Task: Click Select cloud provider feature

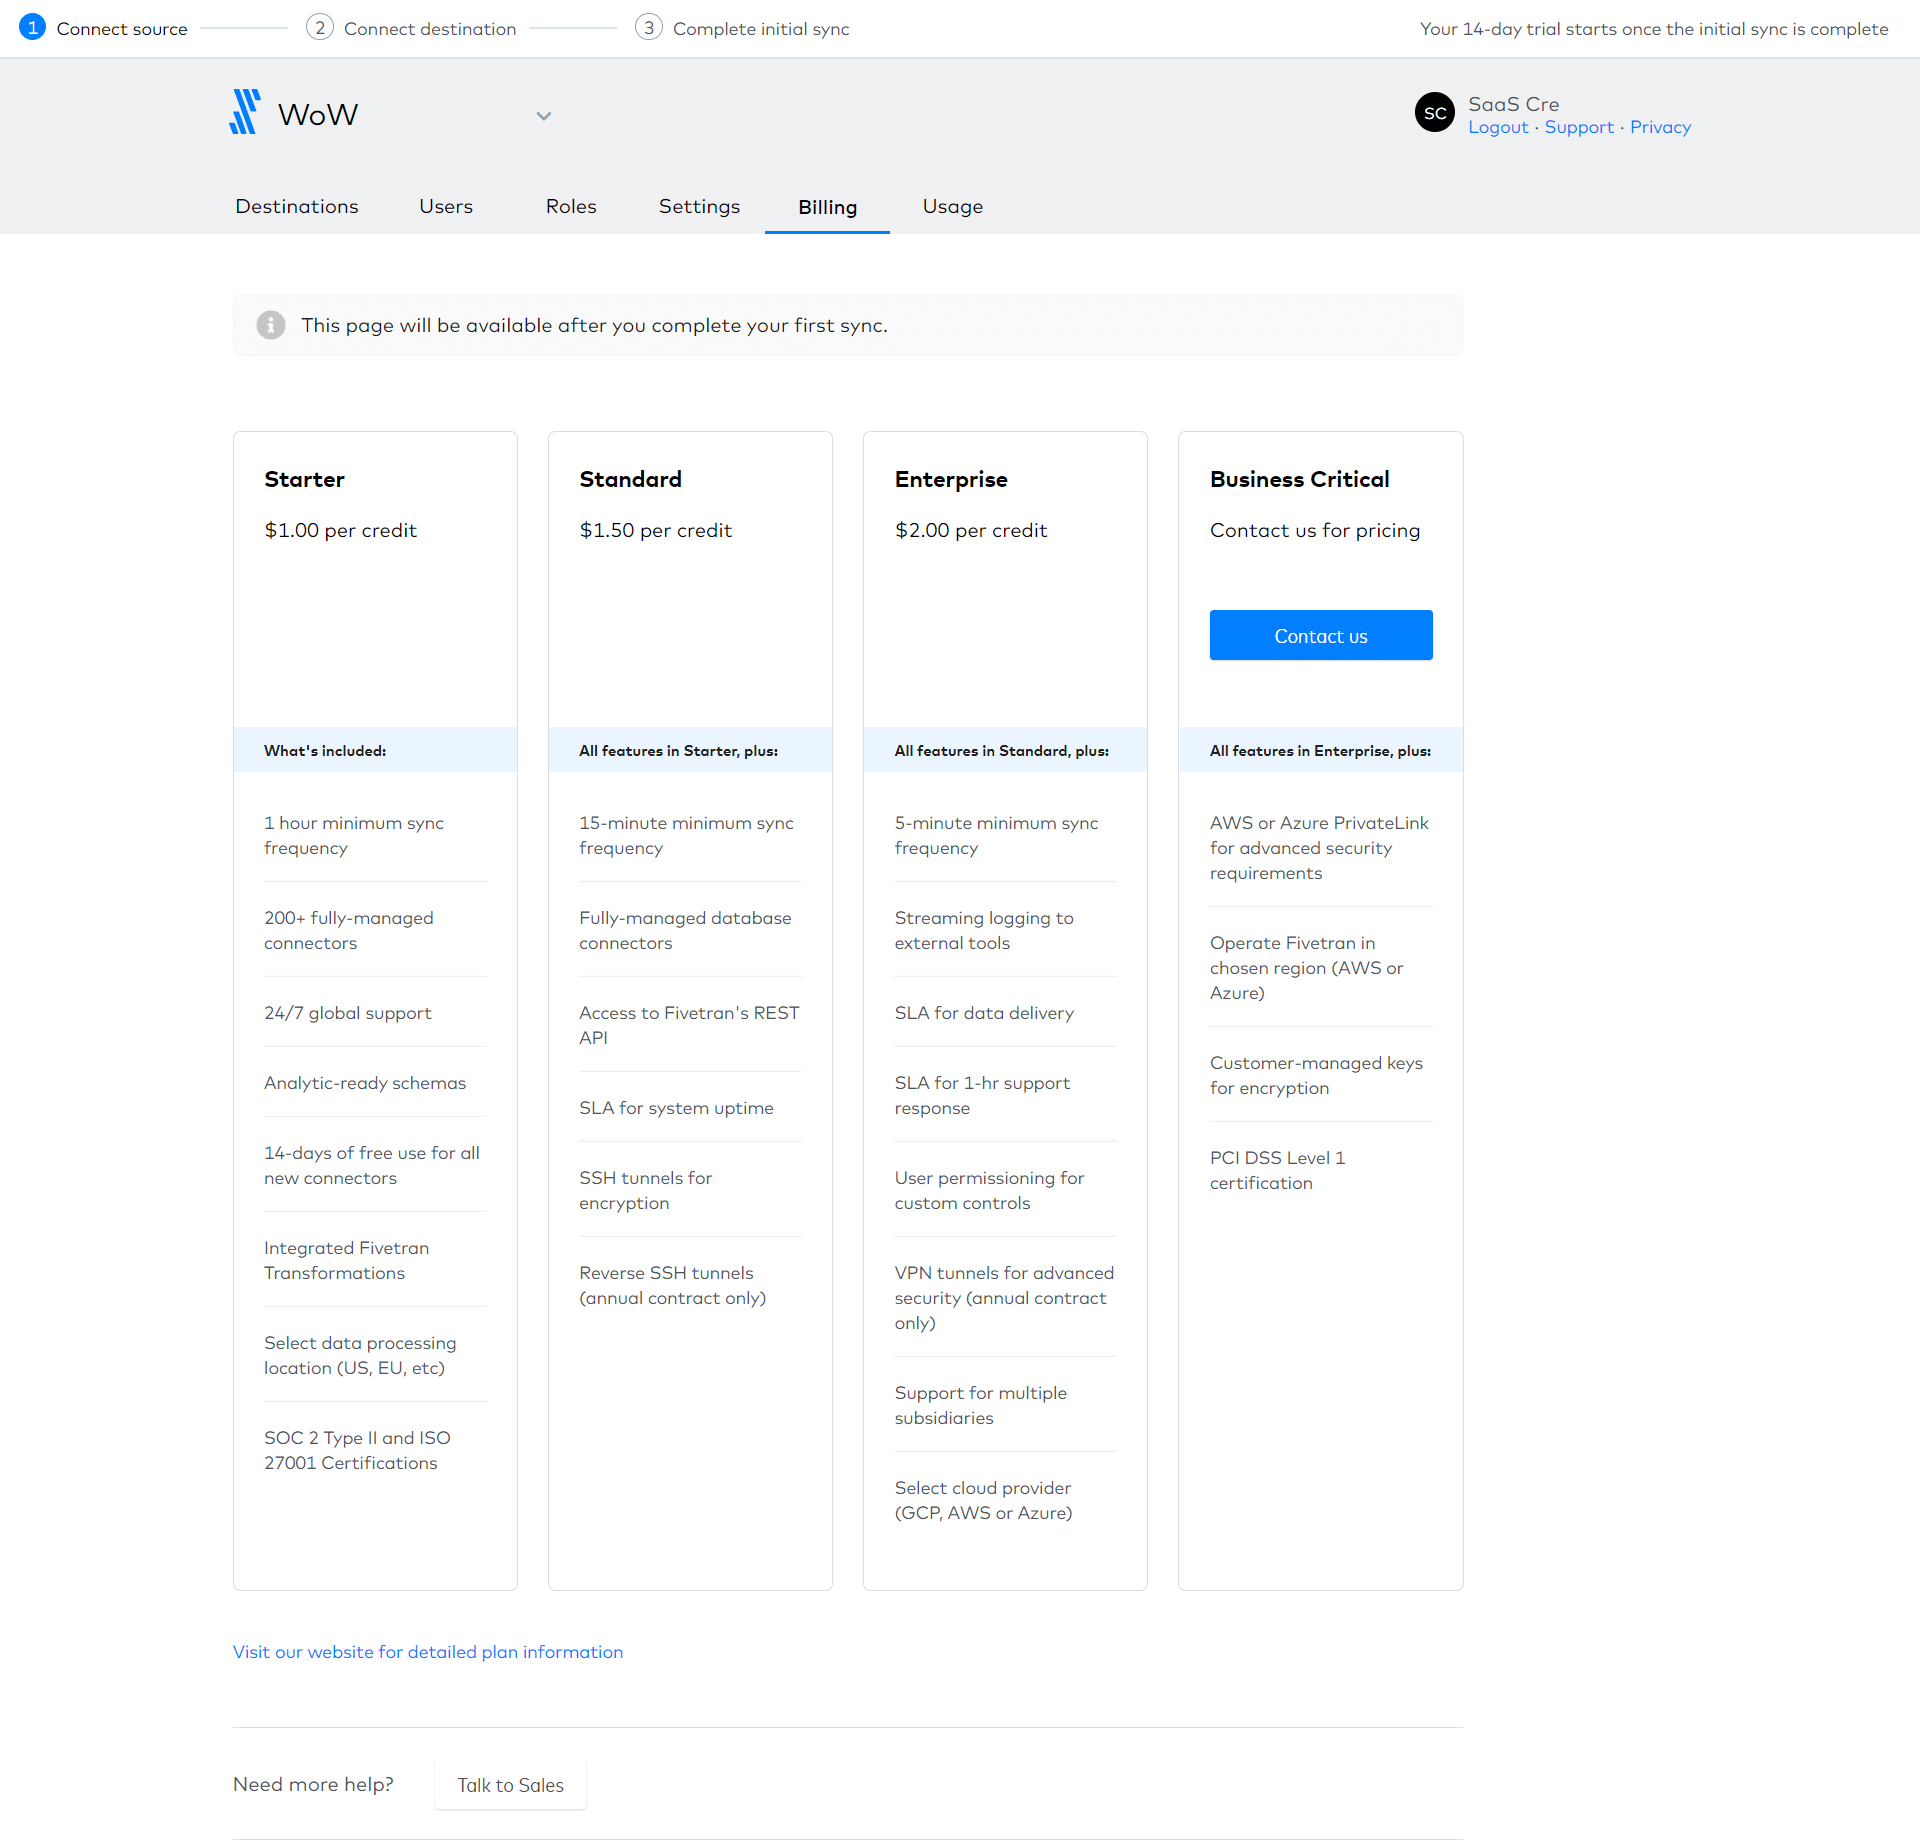Action: 983,1500
